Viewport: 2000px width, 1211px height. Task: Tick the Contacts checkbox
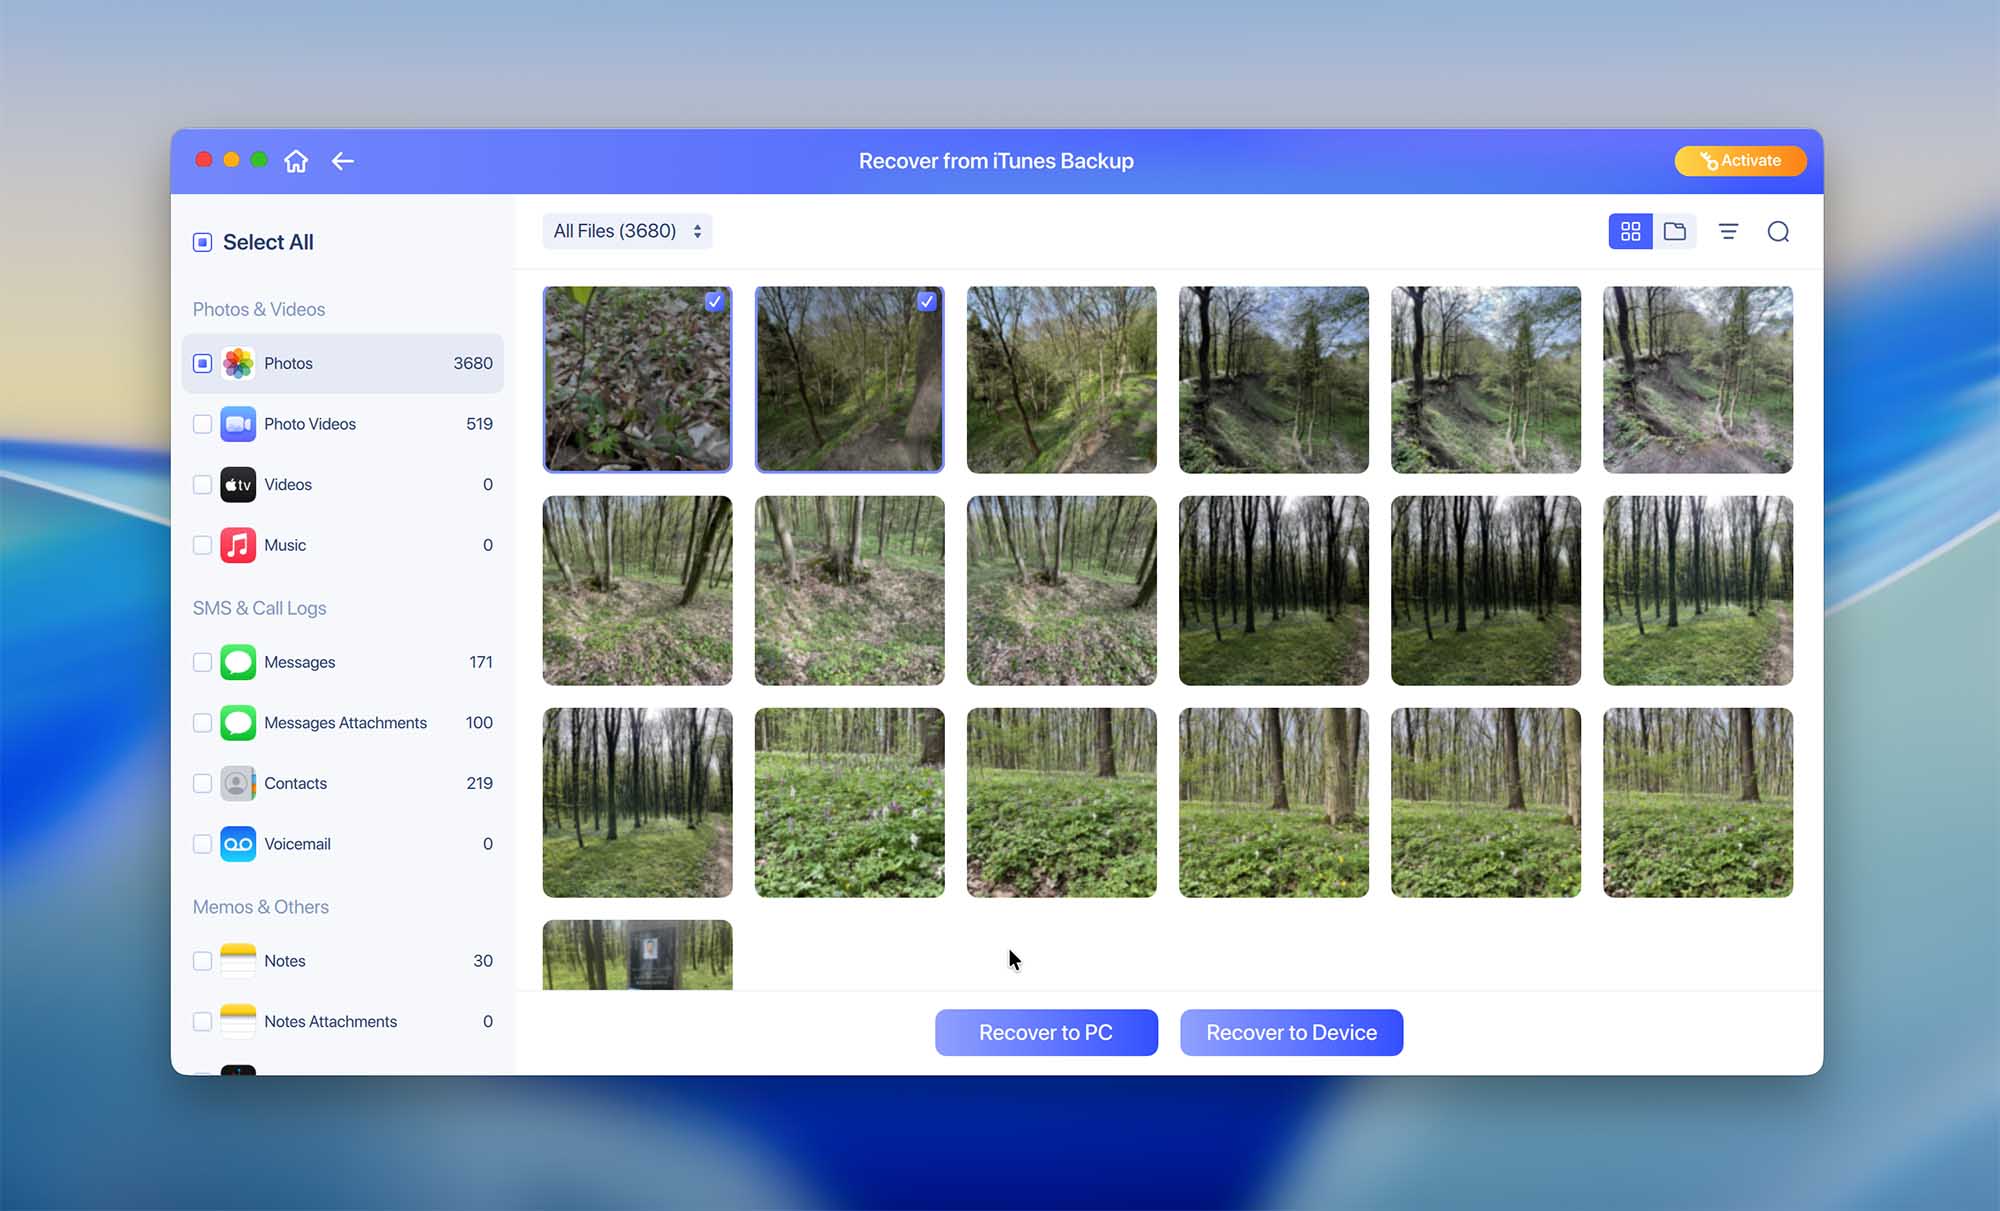pyautogui.click(x=202, y=783)
